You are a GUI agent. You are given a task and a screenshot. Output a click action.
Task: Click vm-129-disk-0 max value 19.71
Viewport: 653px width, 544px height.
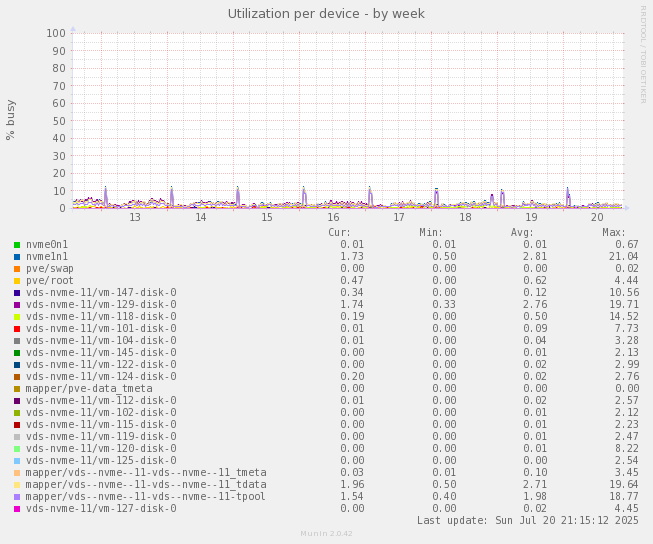point(623,304)
